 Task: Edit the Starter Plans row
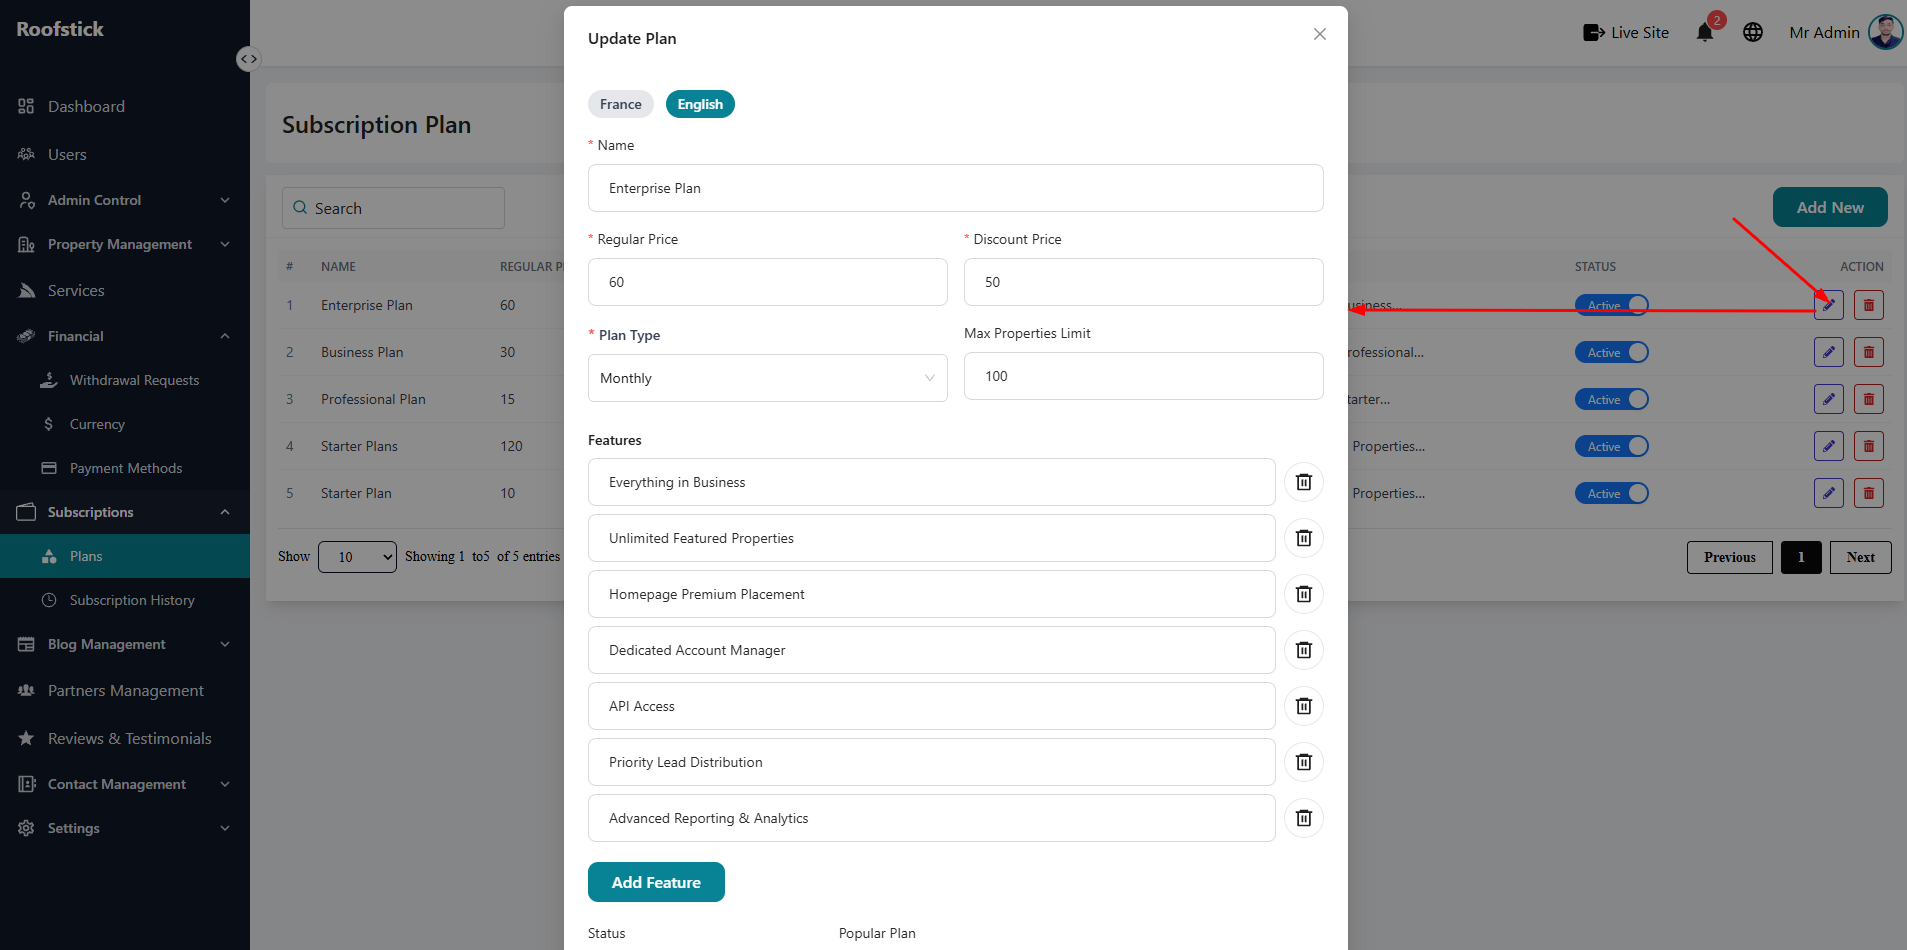coord(1829,446)
